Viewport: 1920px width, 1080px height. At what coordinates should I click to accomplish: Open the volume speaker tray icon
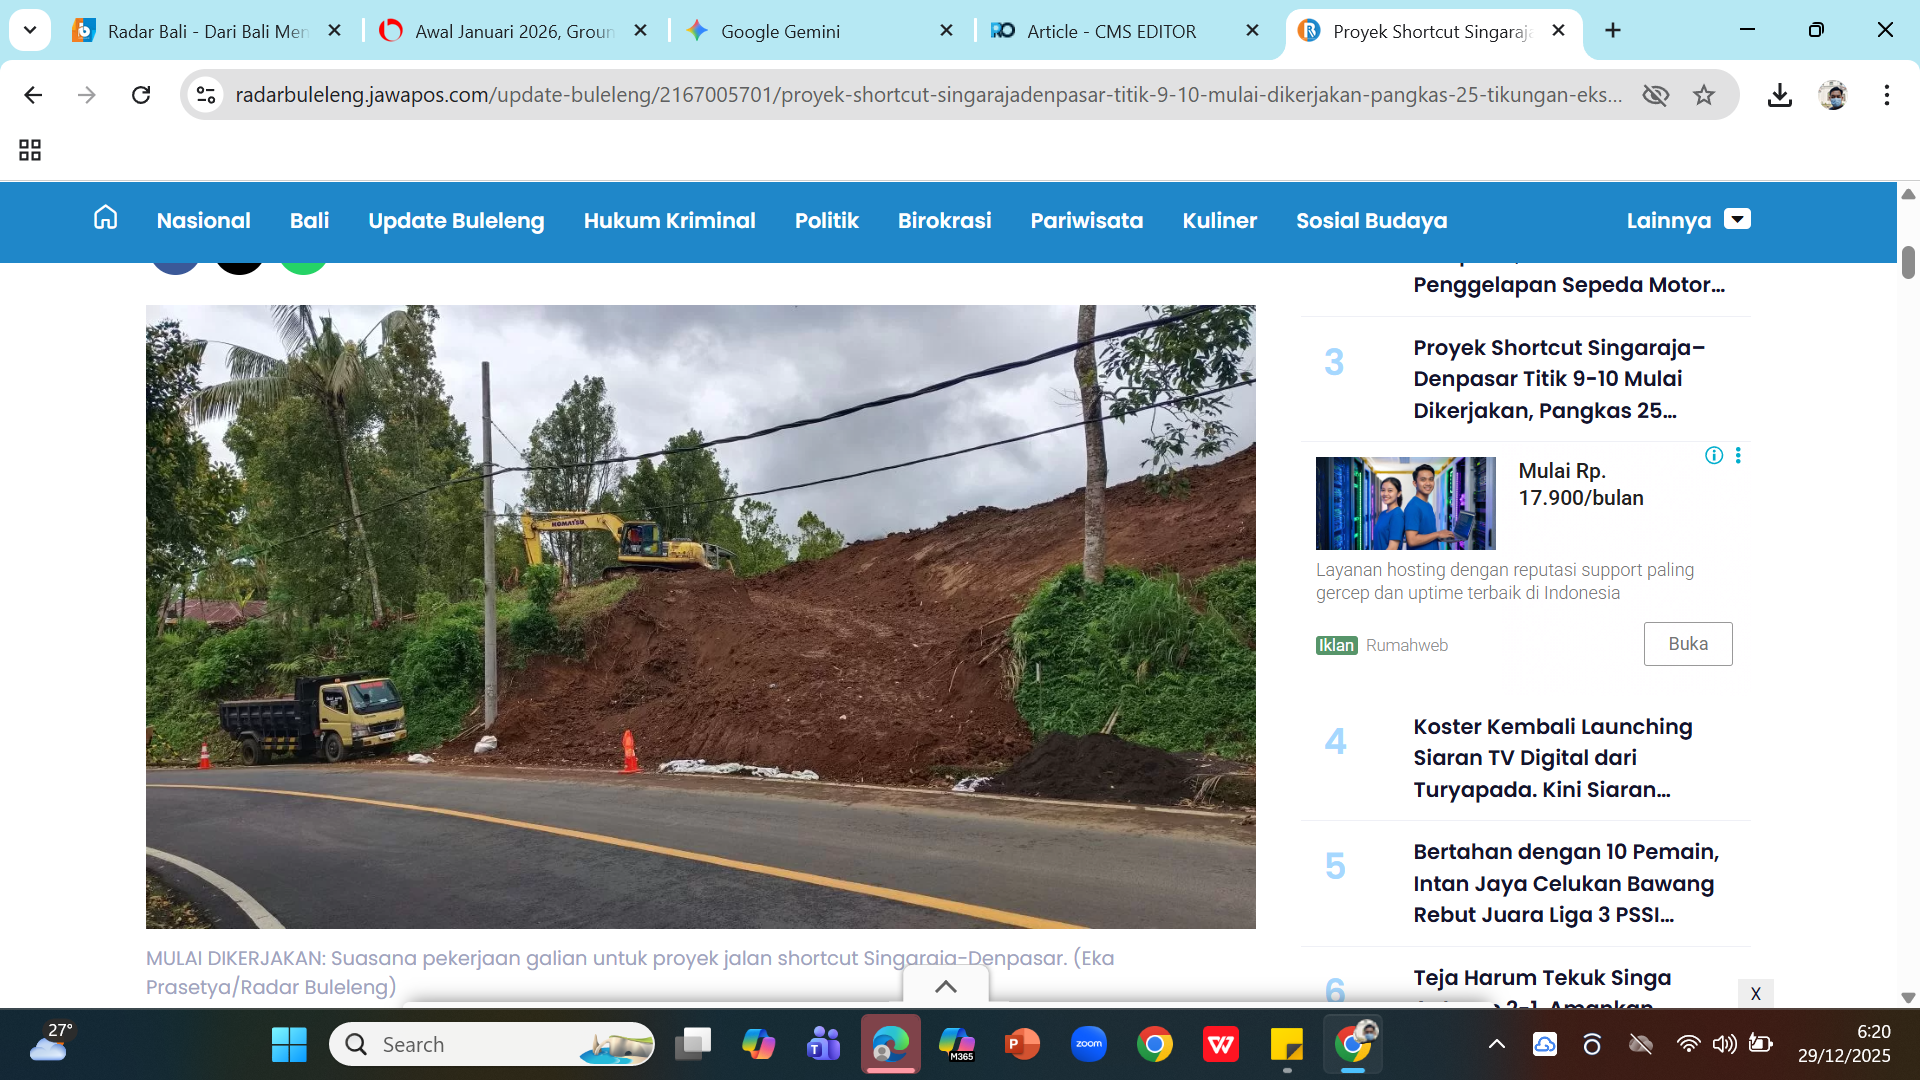point(1724,1045)
